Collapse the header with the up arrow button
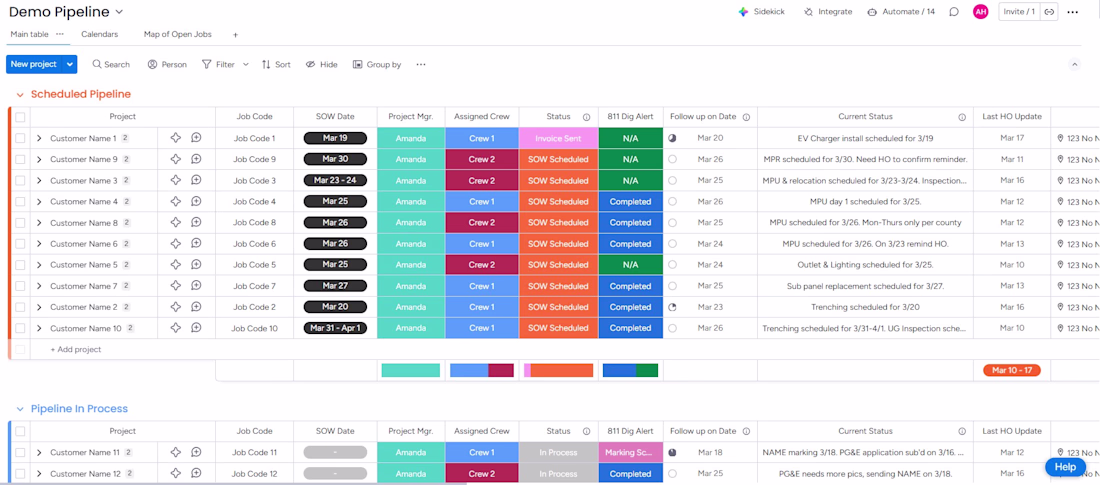Screen dimensions: 1100x485 (1074, 65)
